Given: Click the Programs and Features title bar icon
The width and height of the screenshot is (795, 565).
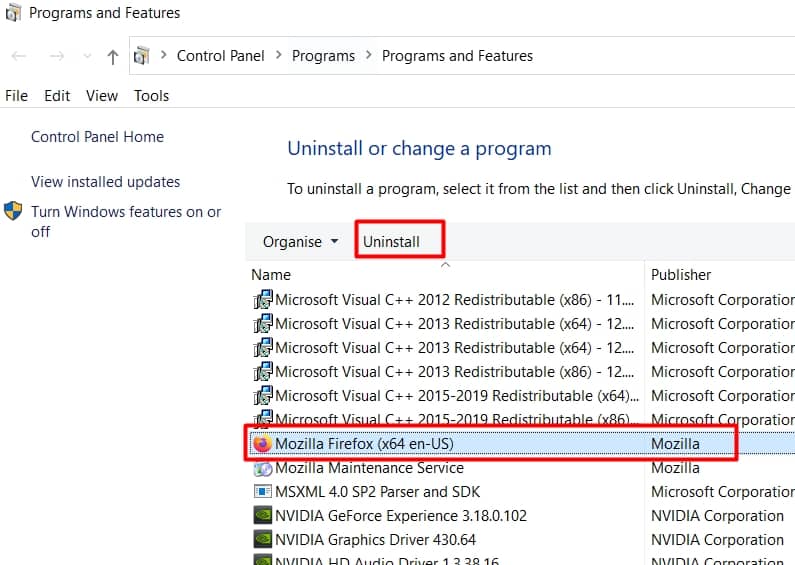Looking at the screenshot, I should coord(13,12).
